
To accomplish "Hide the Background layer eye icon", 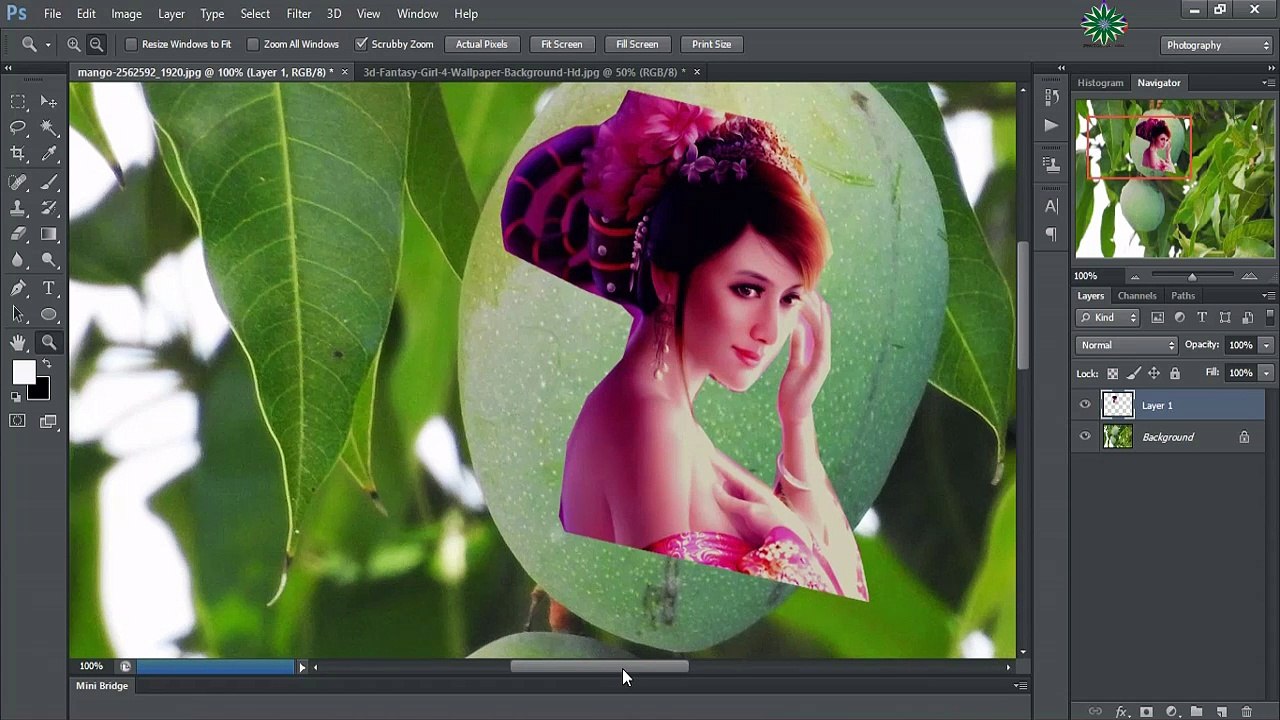I will click(x=1085, y=437).
